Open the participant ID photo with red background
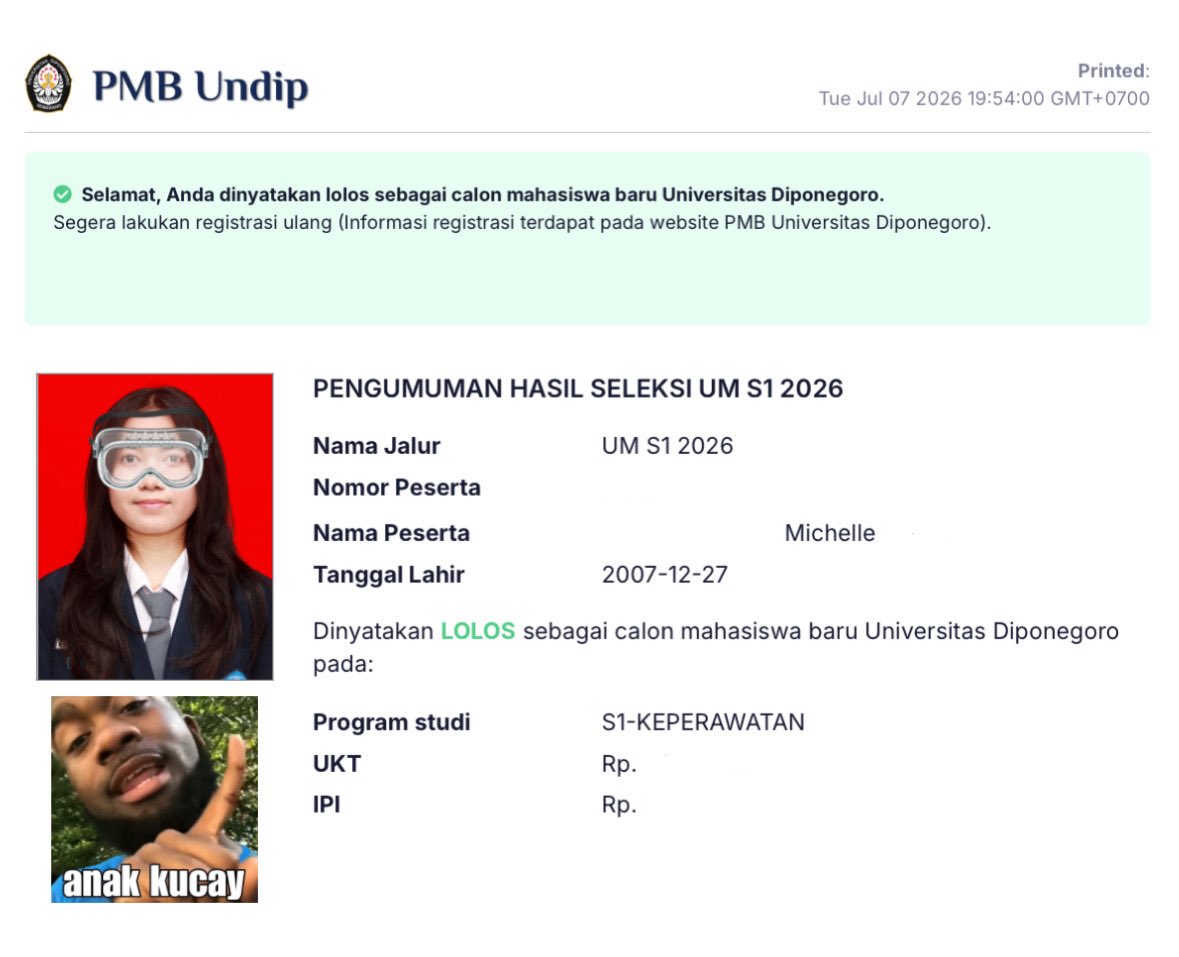Screen dimensions: 1179x957 pyautogui.click(x=155, y=526)
